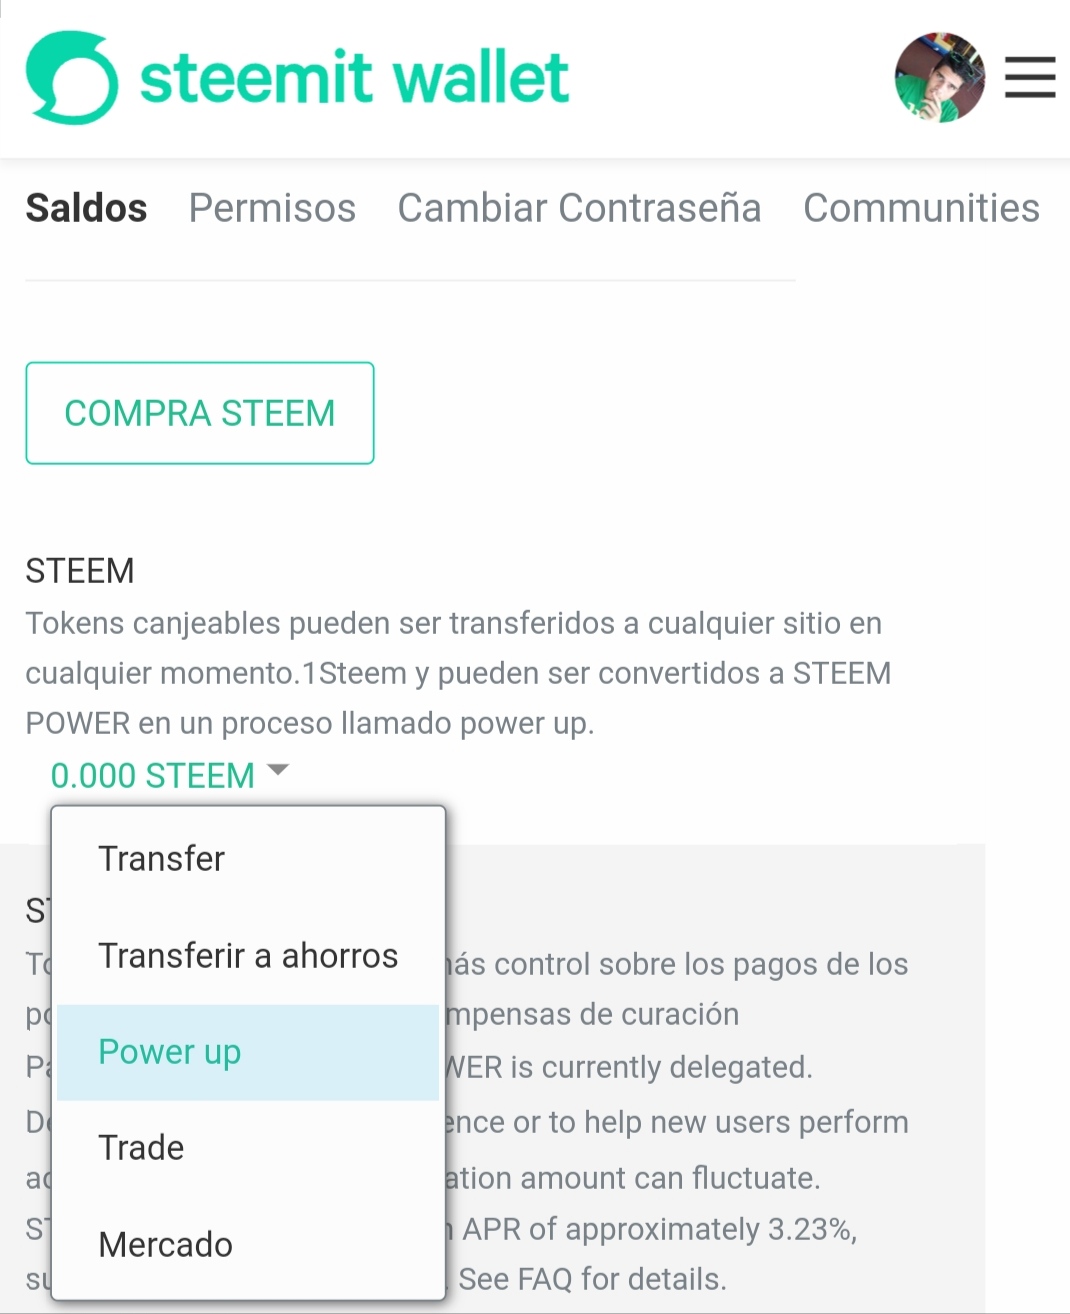This screenshot has width=1070, height=1314.
Task: Click the Steemit speech-bubble logo icon
Action: [71, 78]
